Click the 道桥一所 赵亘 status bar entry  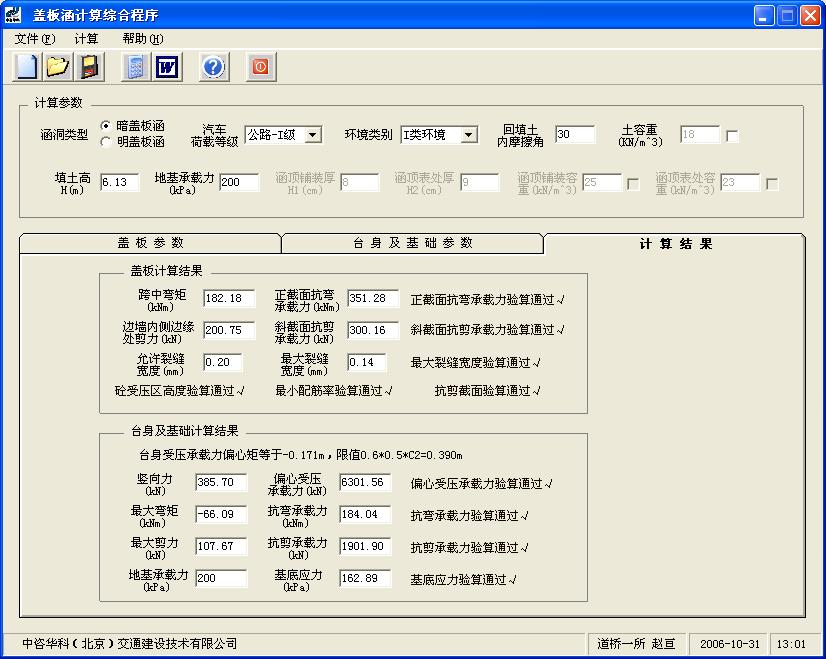click(636, 644)
